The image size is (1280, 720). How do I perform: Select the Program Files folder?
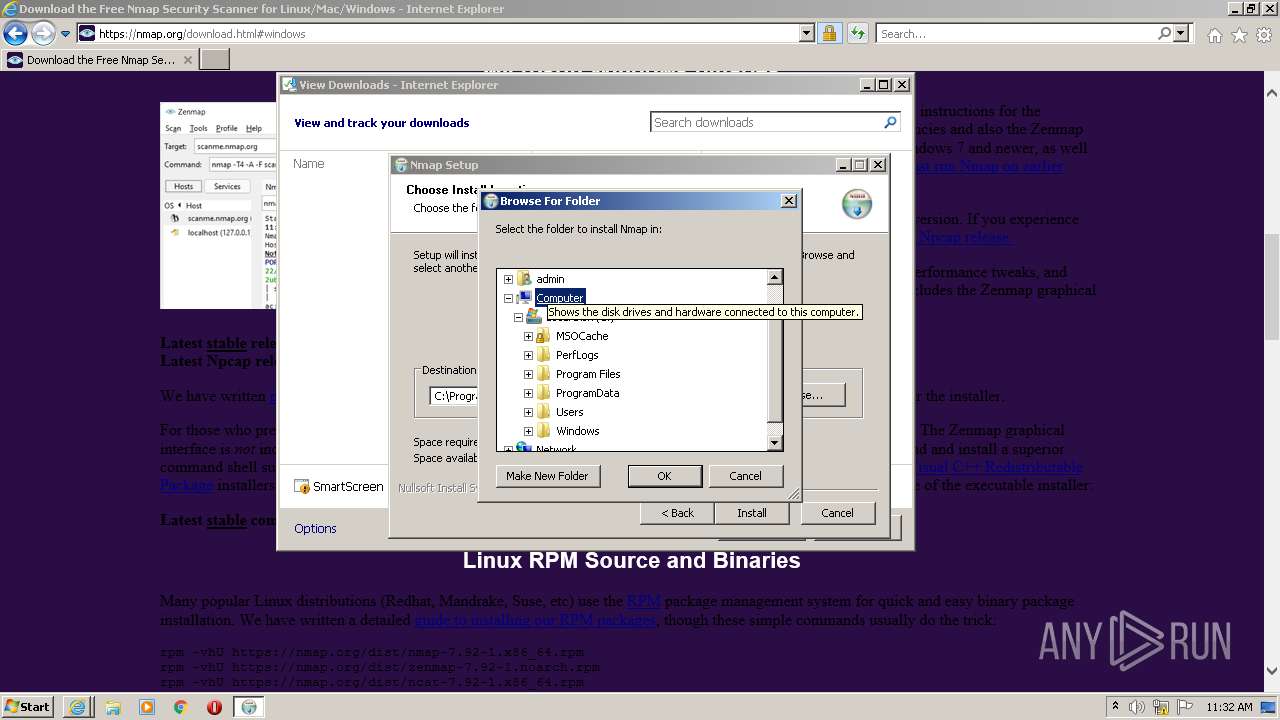click(x=588, y=374)
